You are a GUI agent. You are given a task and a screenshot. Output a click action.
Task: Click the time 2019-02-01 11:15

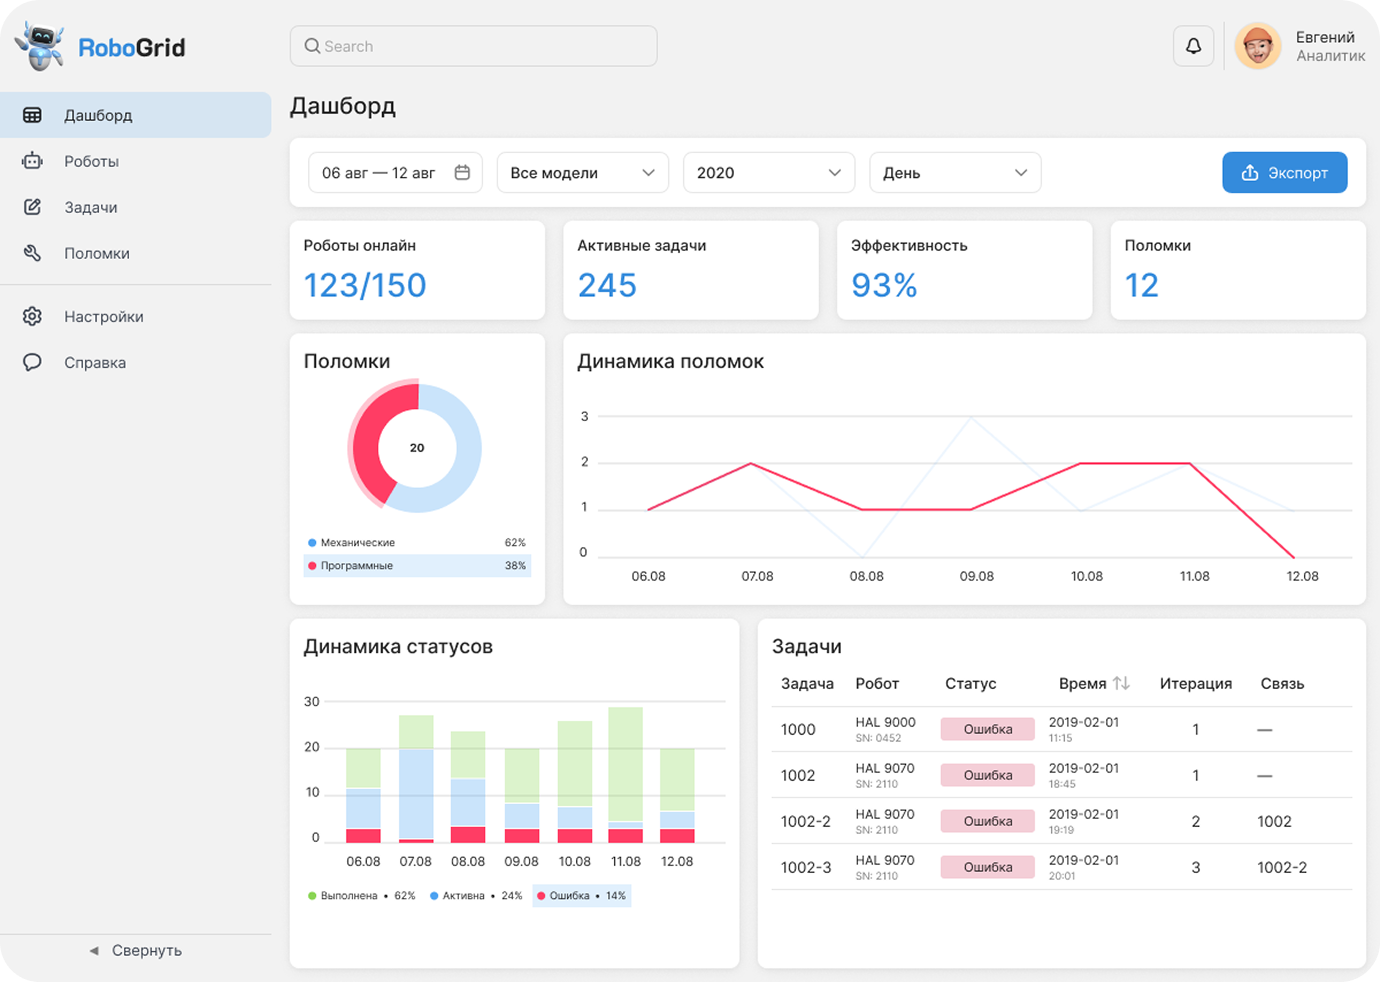click(x=1084, y=729)
